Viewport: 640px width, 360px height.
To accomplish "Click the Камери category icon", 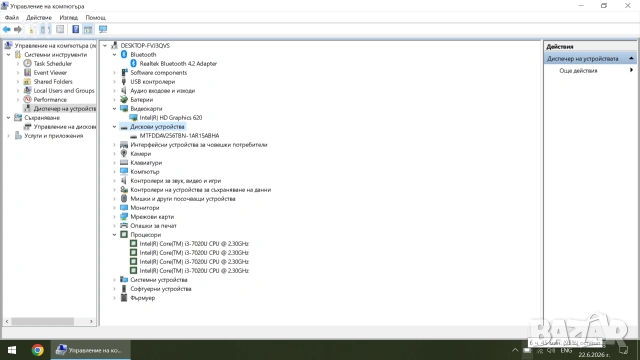I will pos(124,153).
